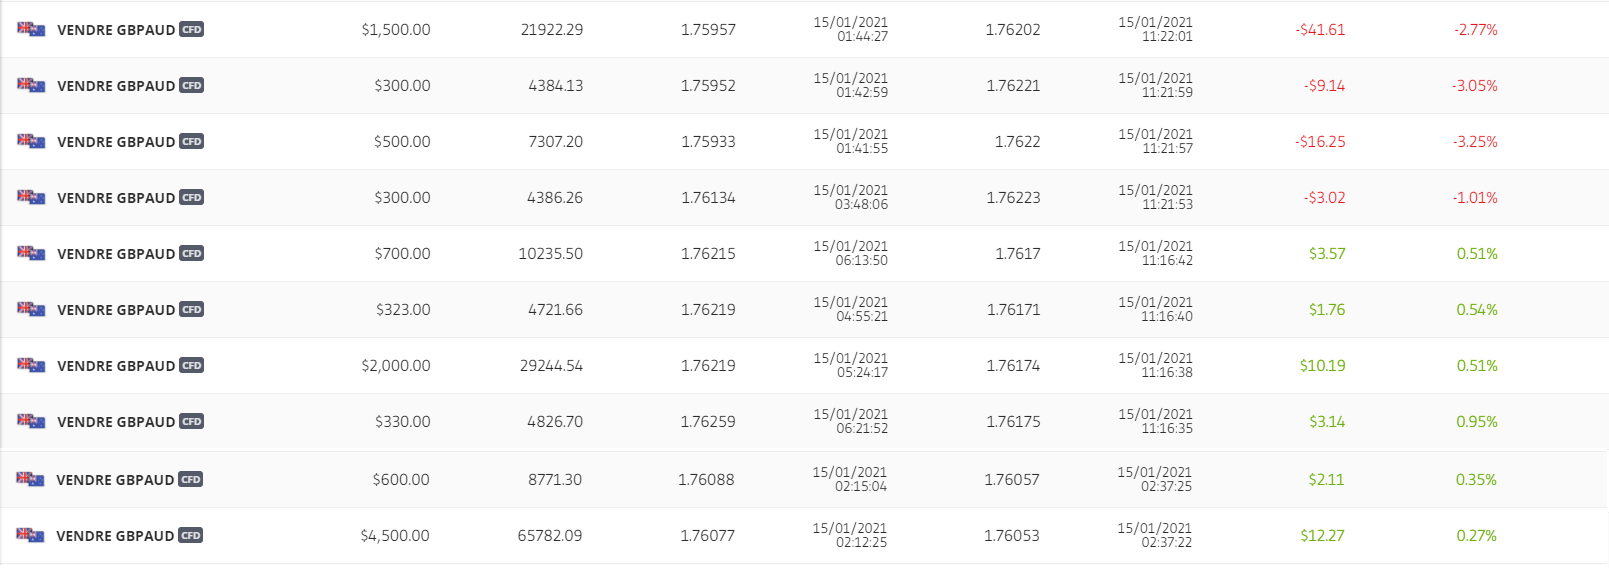Image resolution: width=1609 pixels, height=568 pixels.
Task: Click the GBPAUD flag icon on $1,500.00 row
Action: pyautogui.click(x=31, y=29)
